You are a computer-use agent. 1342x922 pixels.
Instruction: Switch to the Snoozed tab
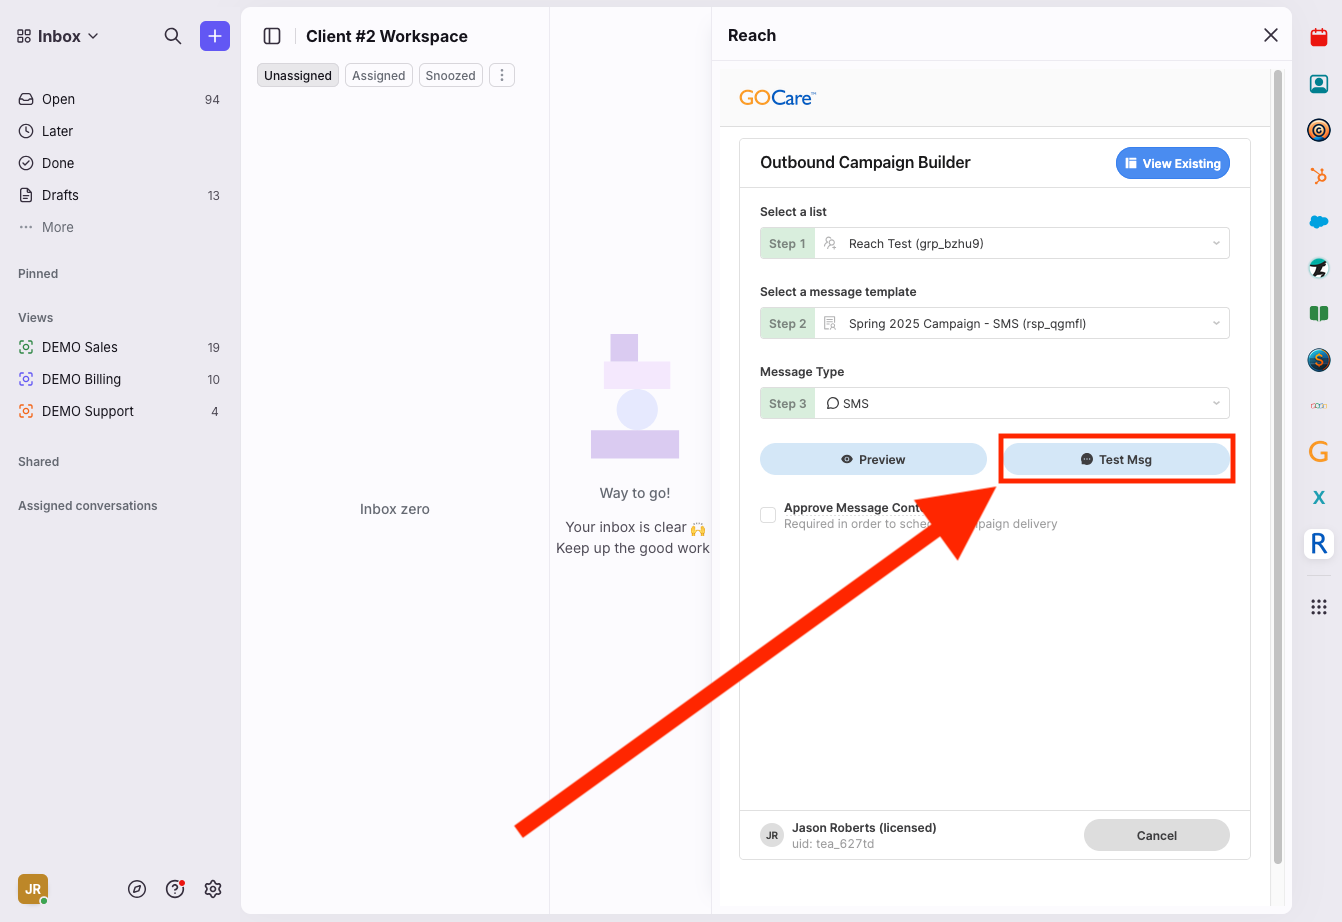pos(451,76)
